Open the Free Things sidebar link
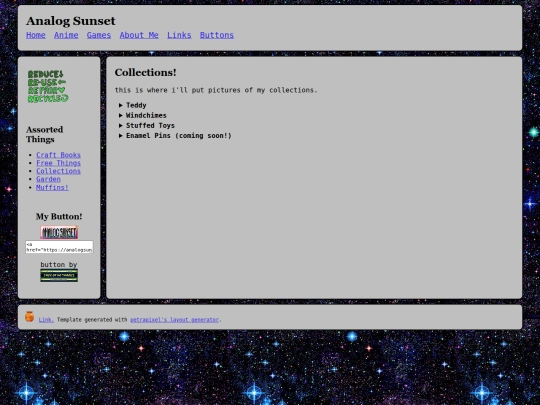This screenshot has width=540, height=405. click(59, 163)
